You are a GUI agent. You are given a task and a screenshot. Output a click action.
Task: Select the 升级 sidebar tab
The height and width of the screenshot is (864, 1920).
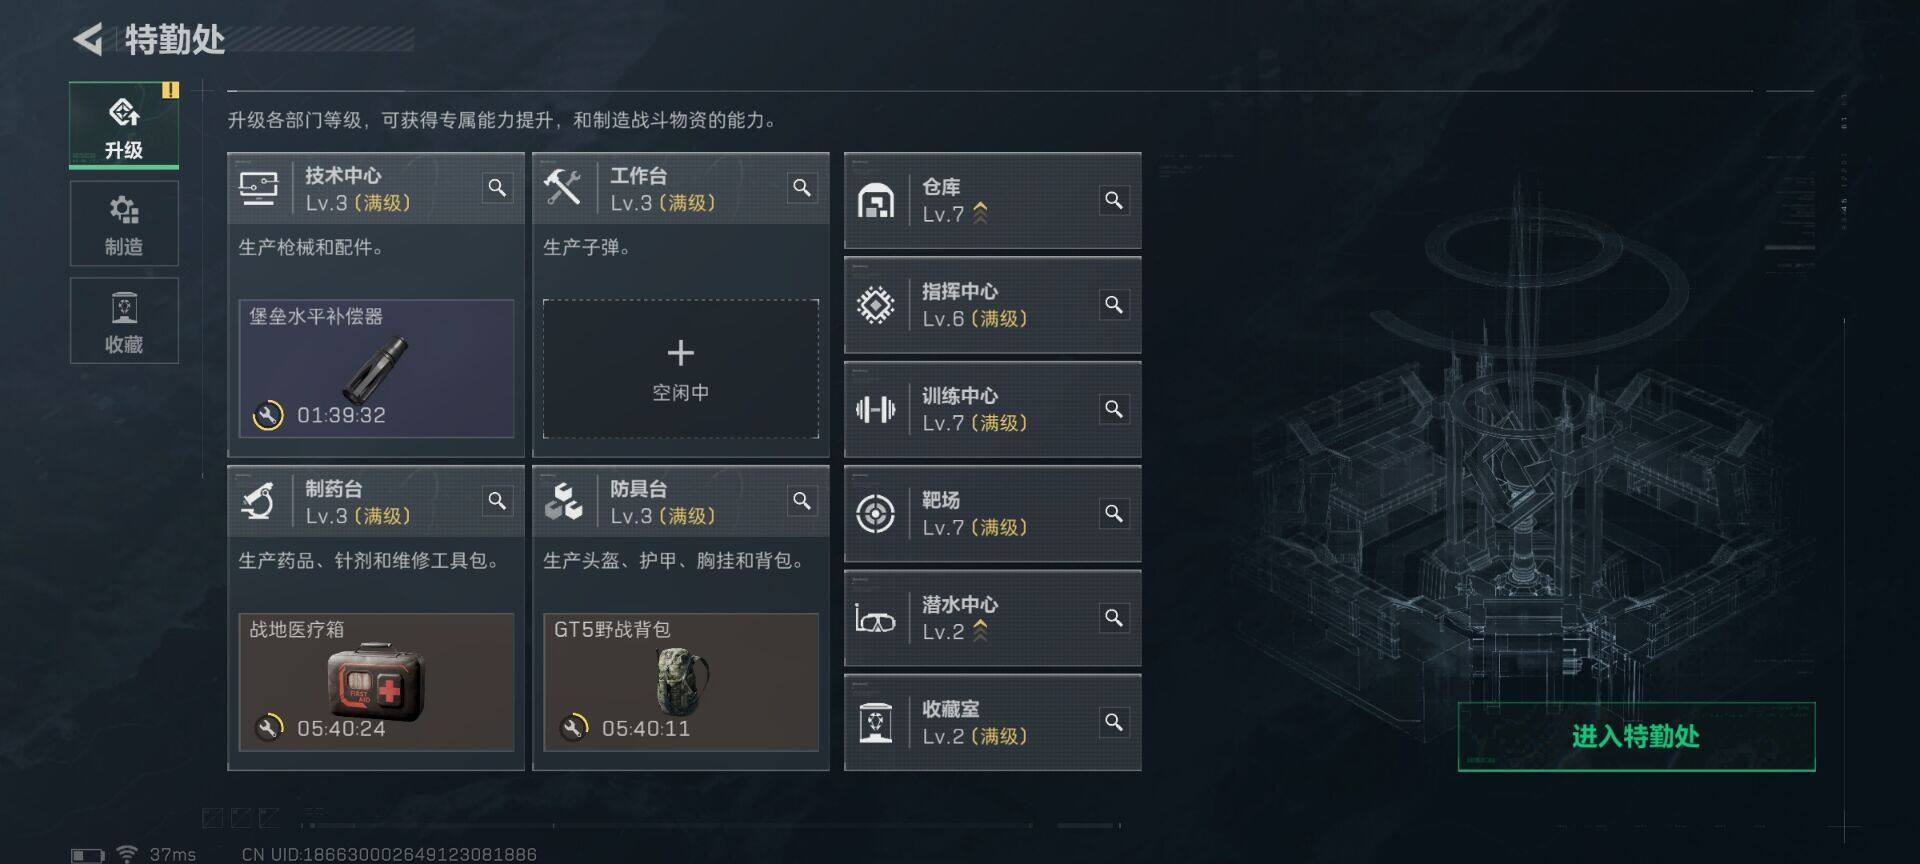(124, 125)
